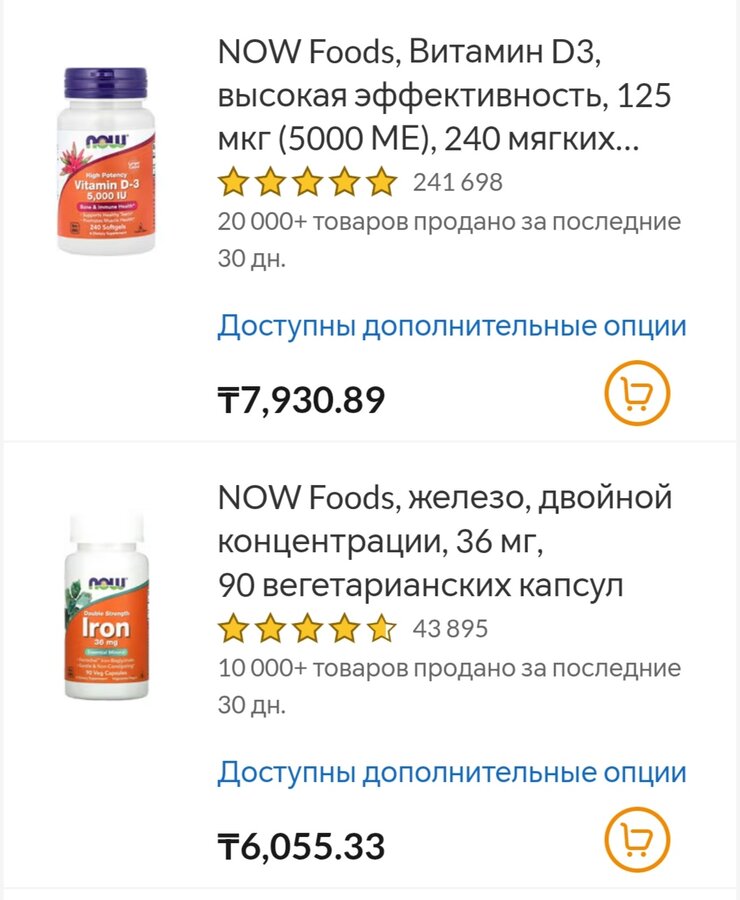Screen dimensions: 740x900
Task: Click fifth star of Vitamin D3 rating
Action: point(381,182)
